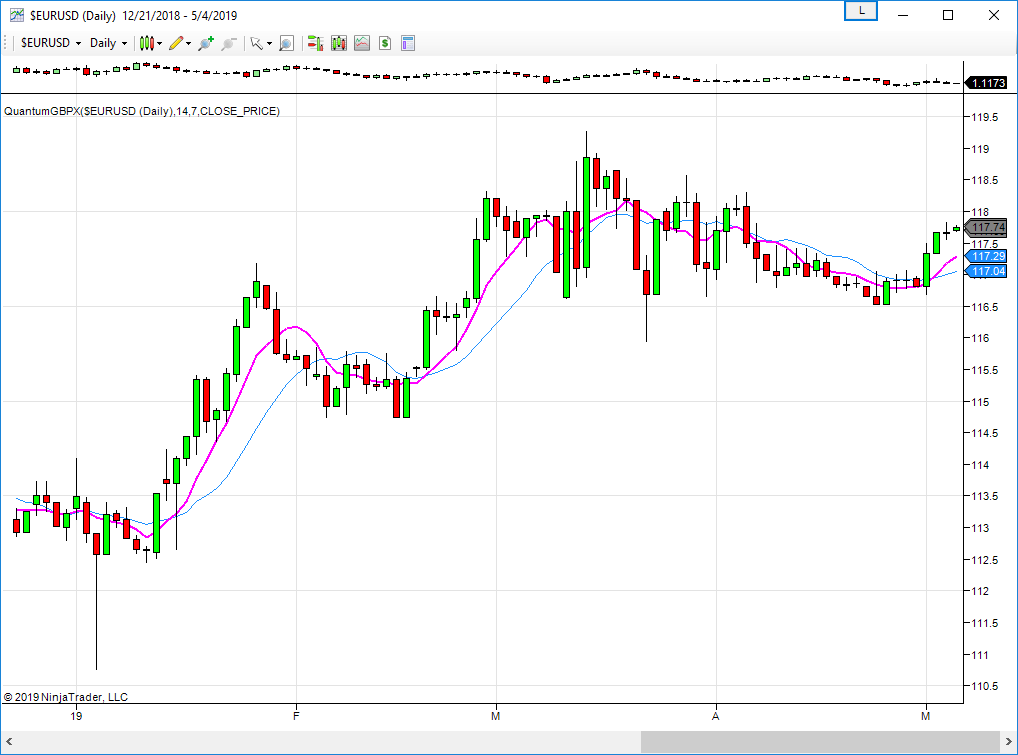The image size is (1018, 755).
Task: Open the Data Series candlestick icon
Action: click(x=339, y=43)
